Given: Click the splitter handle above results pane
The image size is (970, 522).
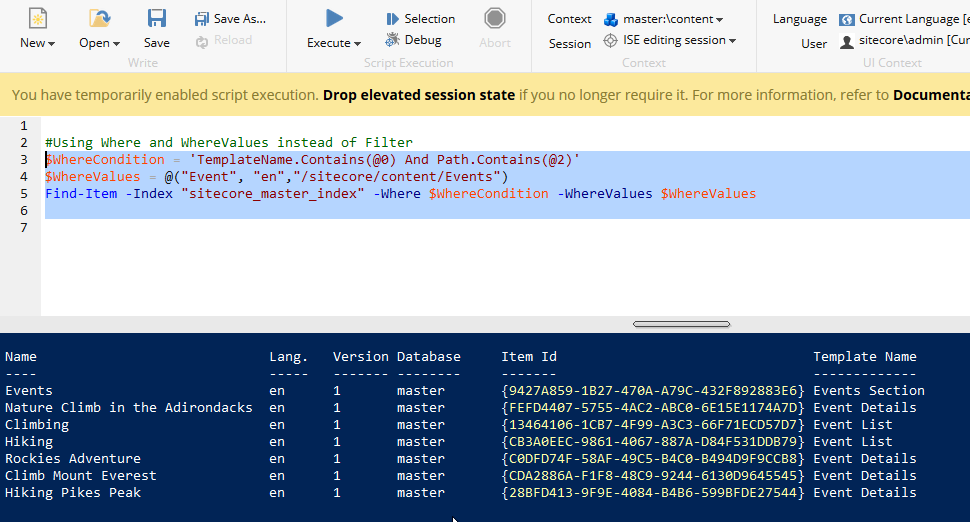Looking at the screenshot, I should click(681, 324).
